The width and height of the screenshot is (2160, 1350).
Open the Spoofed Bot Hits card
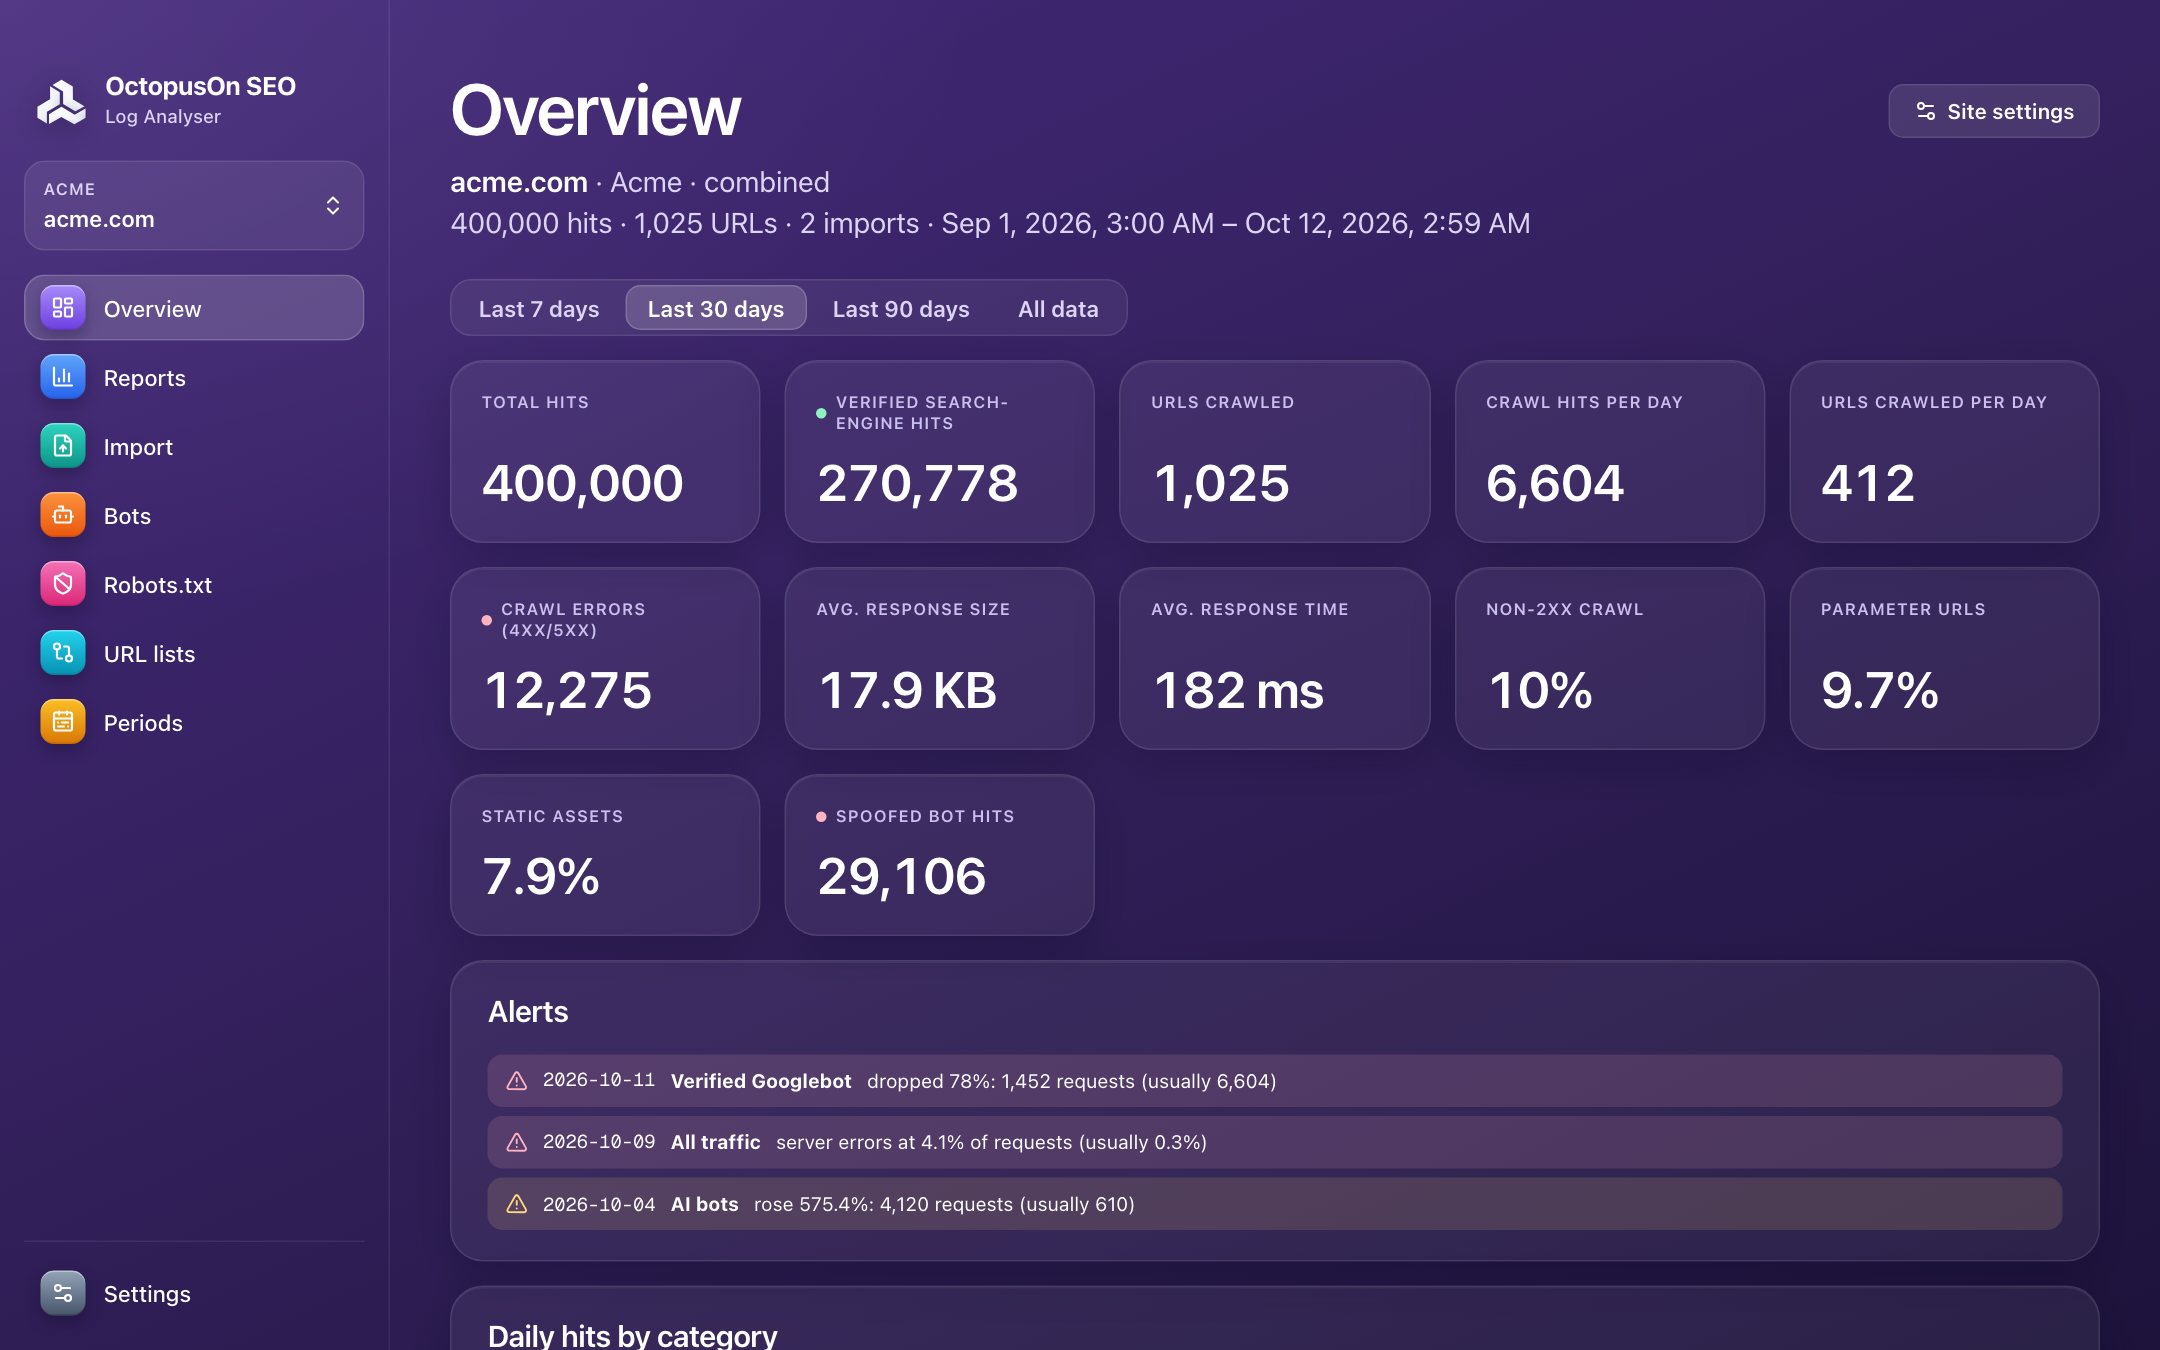tap(939, 855)
